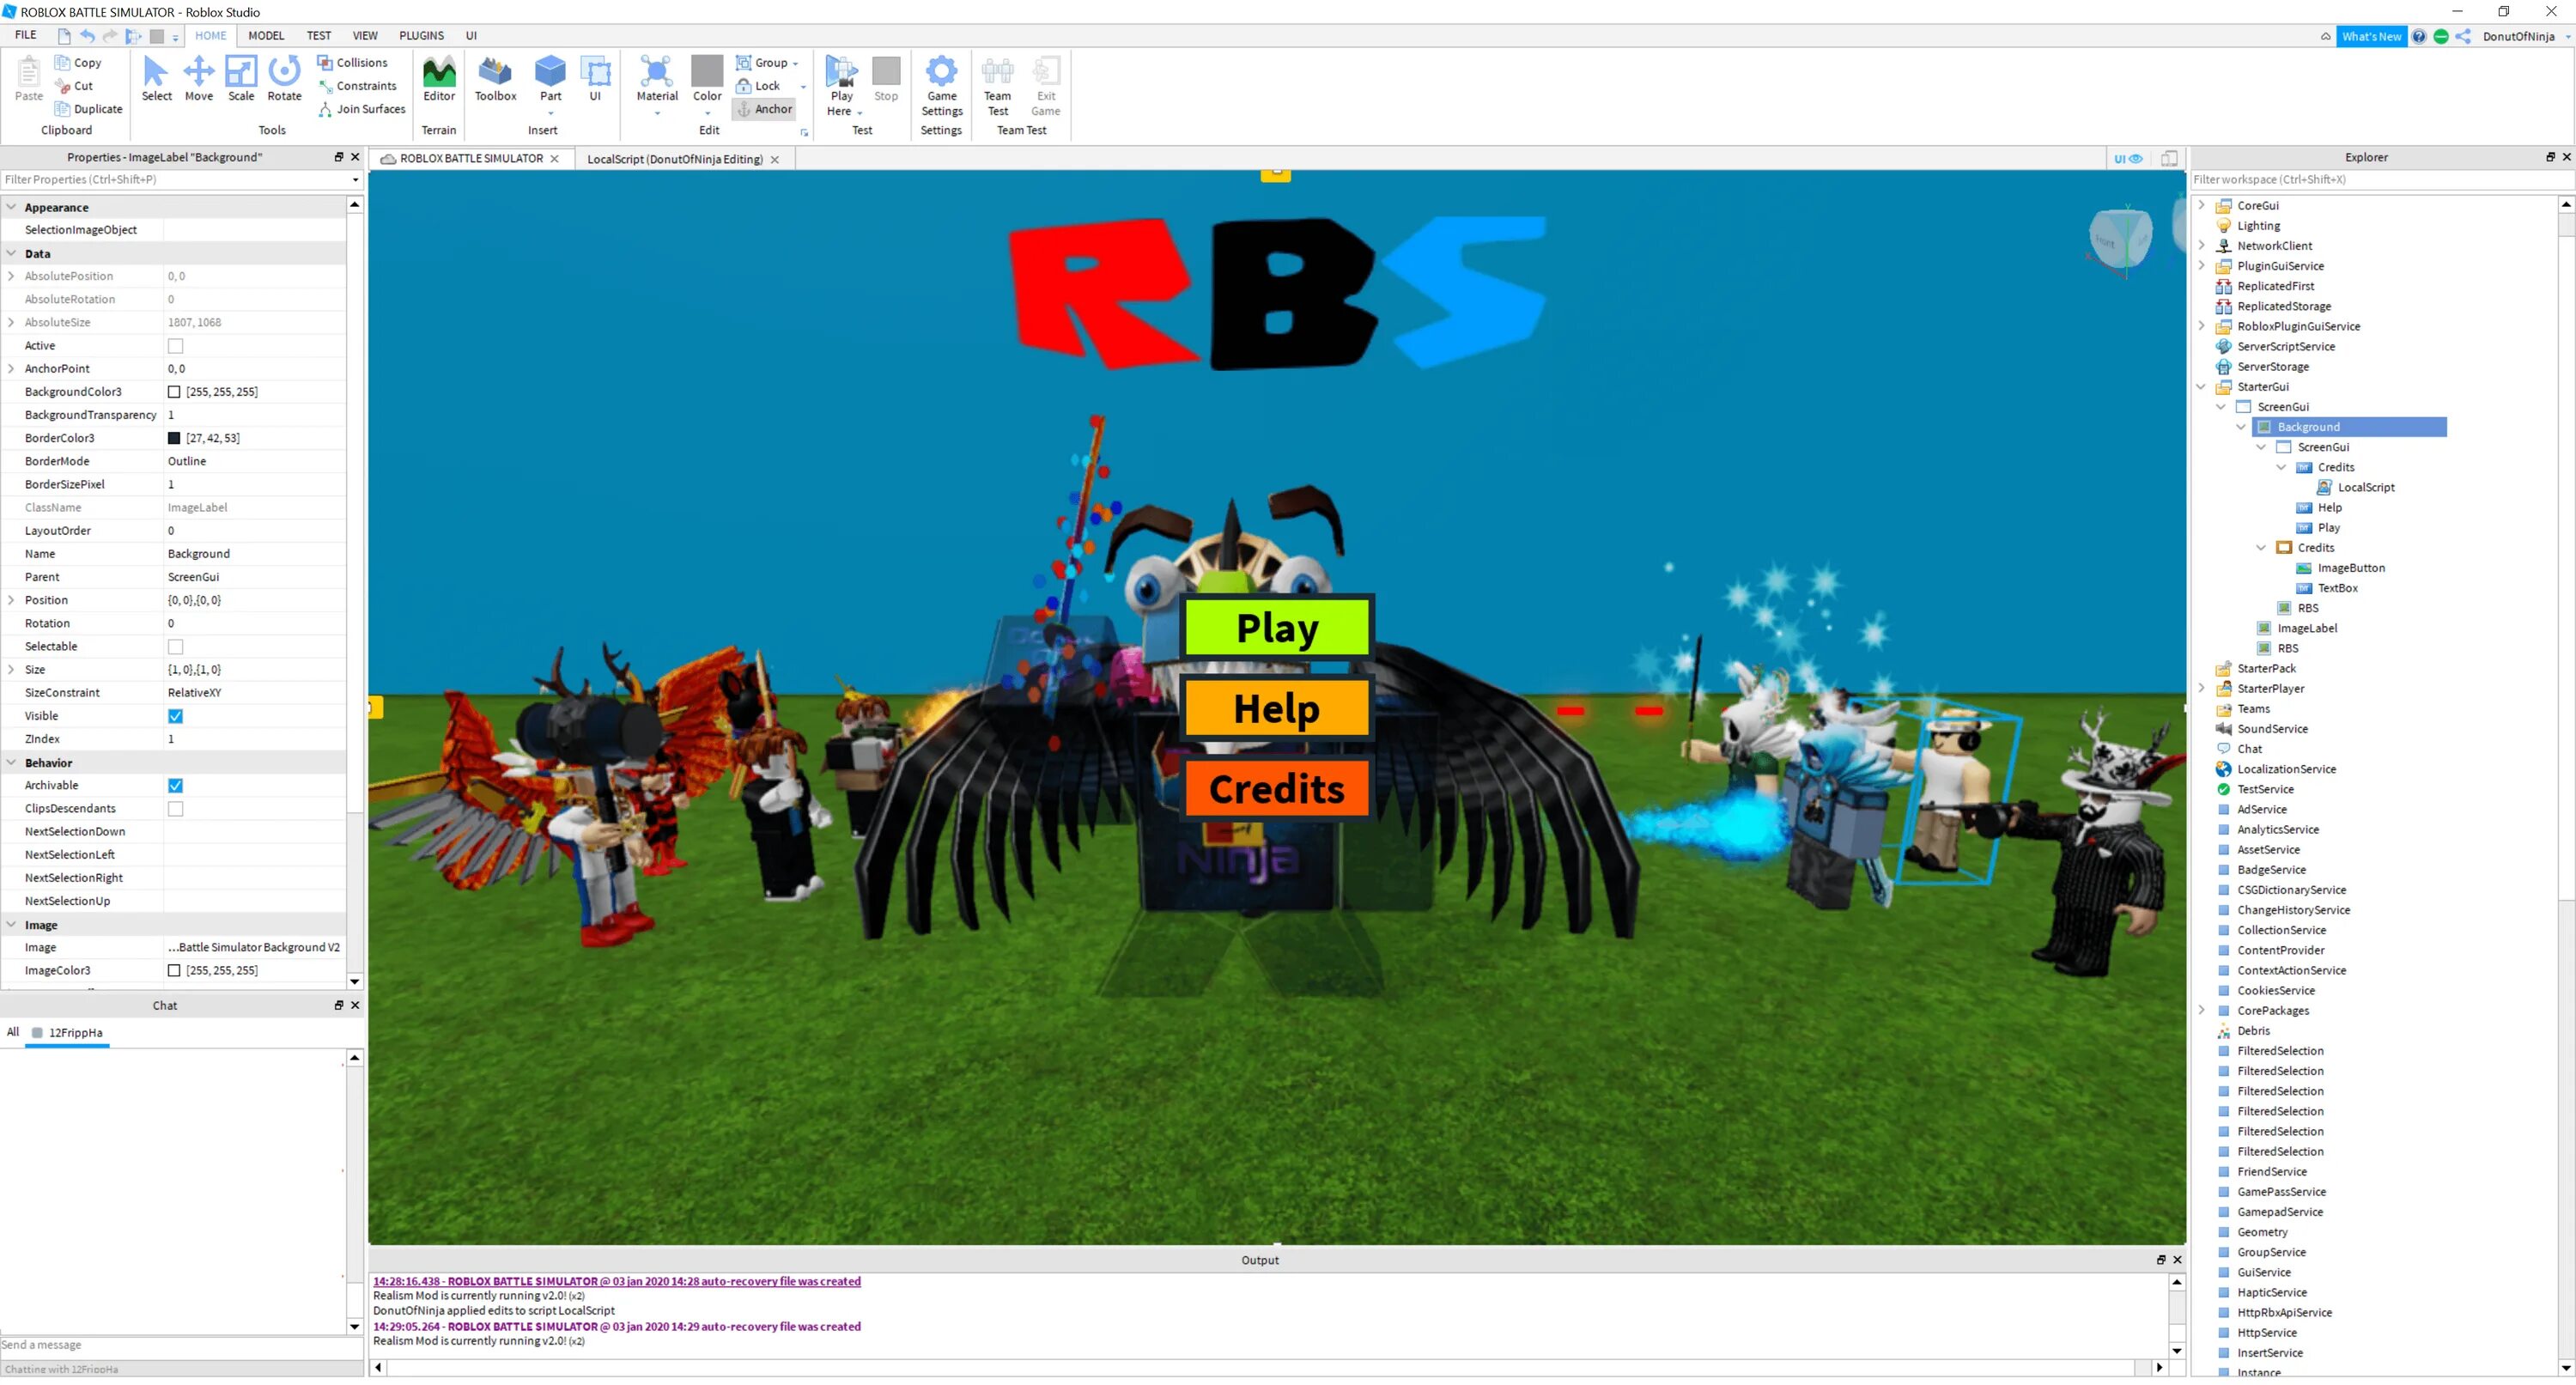Toggle the ClipsDescendants checkbox
The height and width of the screenshot is (1385, 2576).
pyautogui.click(x=175, y=809)
